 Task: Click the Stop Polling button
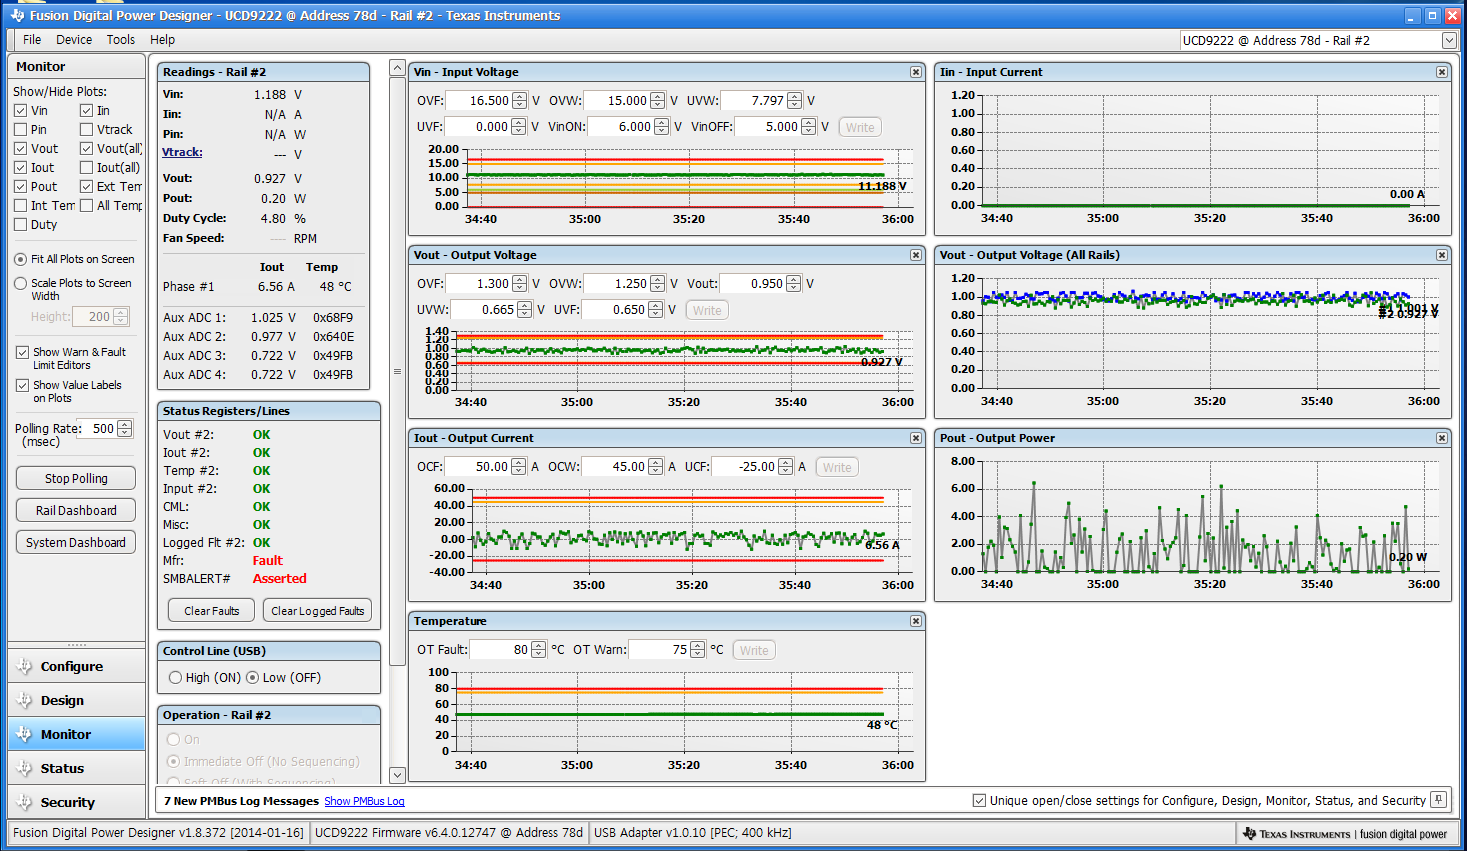76,479
